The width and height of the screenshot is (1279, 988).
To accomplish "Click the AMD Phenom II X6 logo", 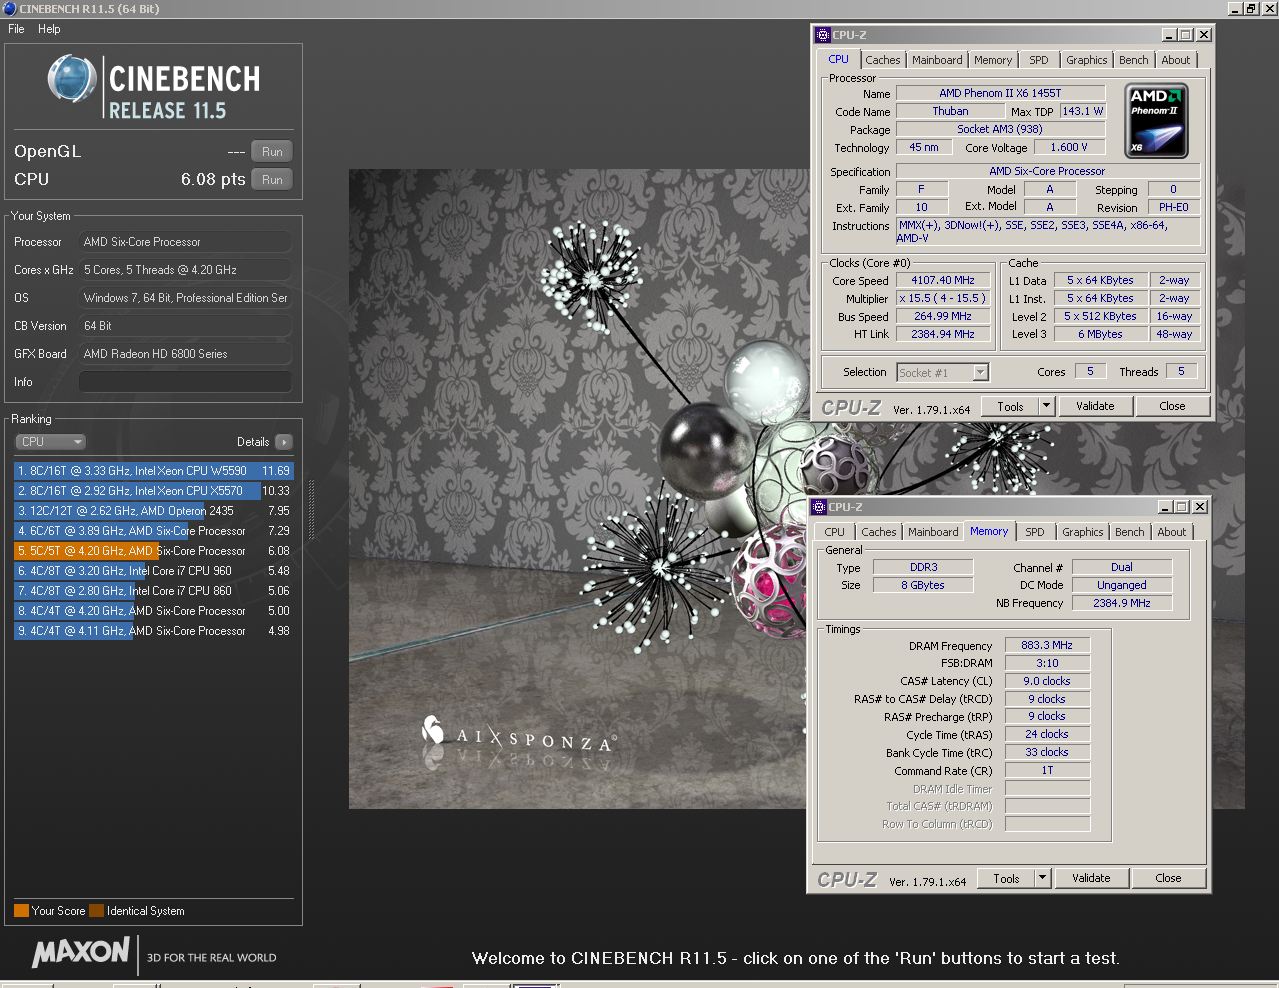I will [x=1156, y=121].
